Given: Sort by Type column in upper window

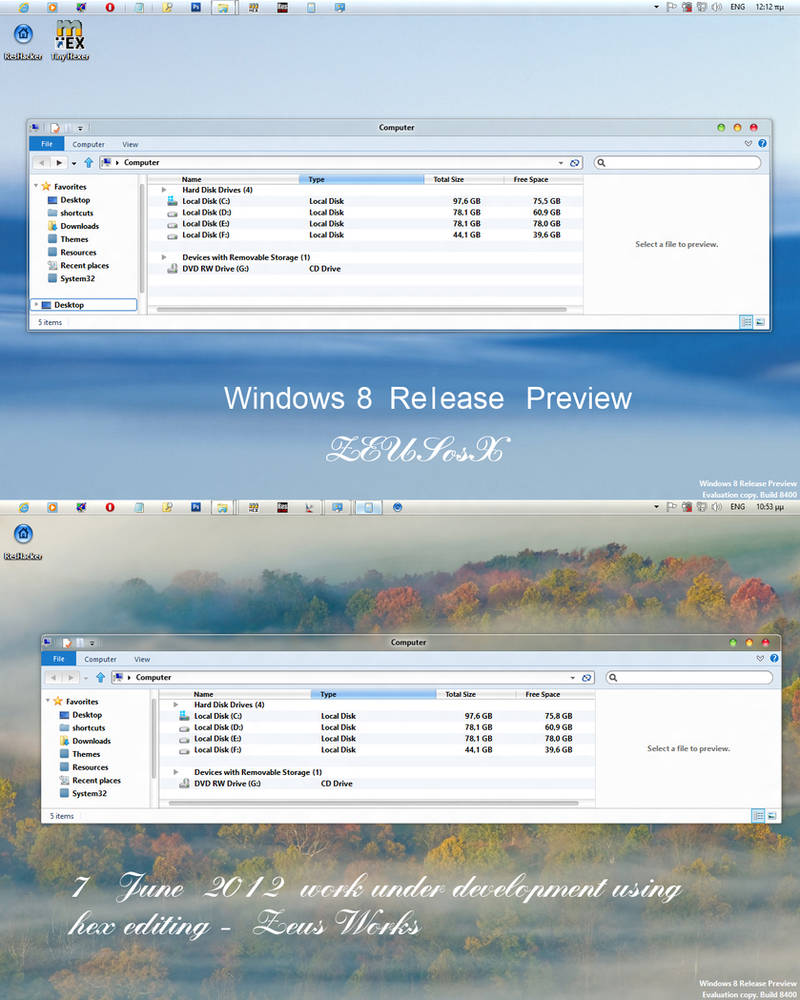Looking at the screenshot, I should coord(361,179).
